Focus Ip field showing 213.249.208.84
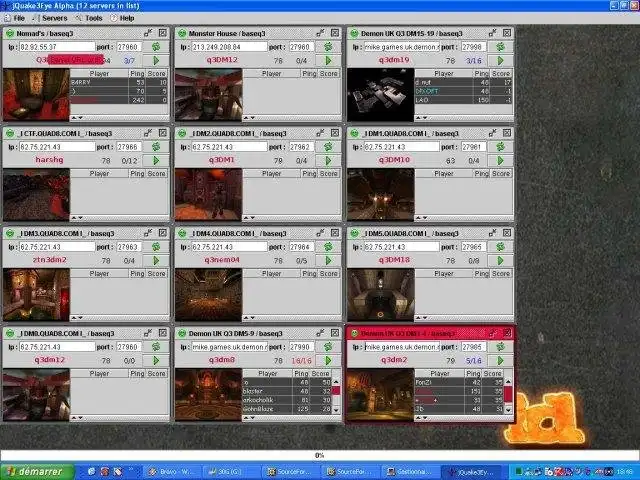The image size is (640, 480). tap(229, 47)
